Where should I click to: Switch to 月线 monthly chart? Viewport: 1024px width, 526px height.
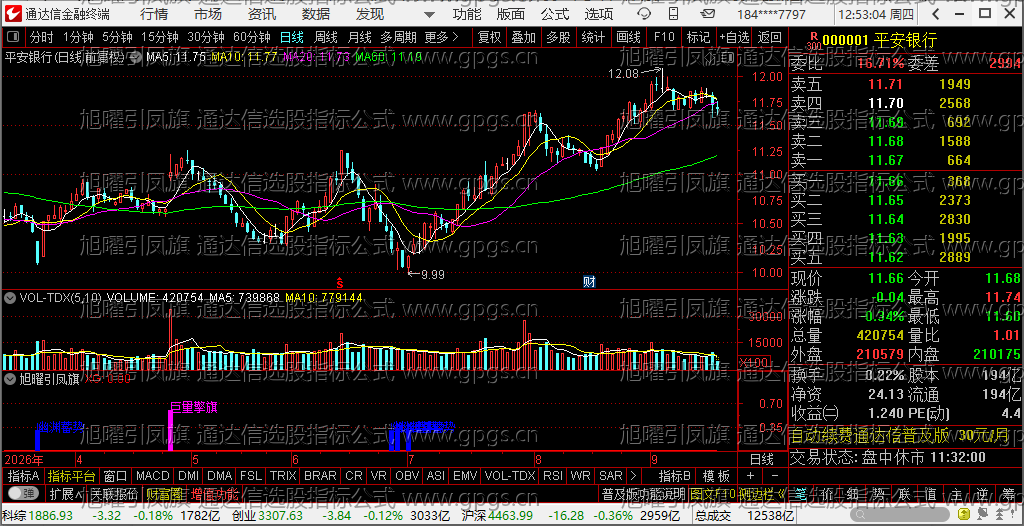[x=359, y=37]
